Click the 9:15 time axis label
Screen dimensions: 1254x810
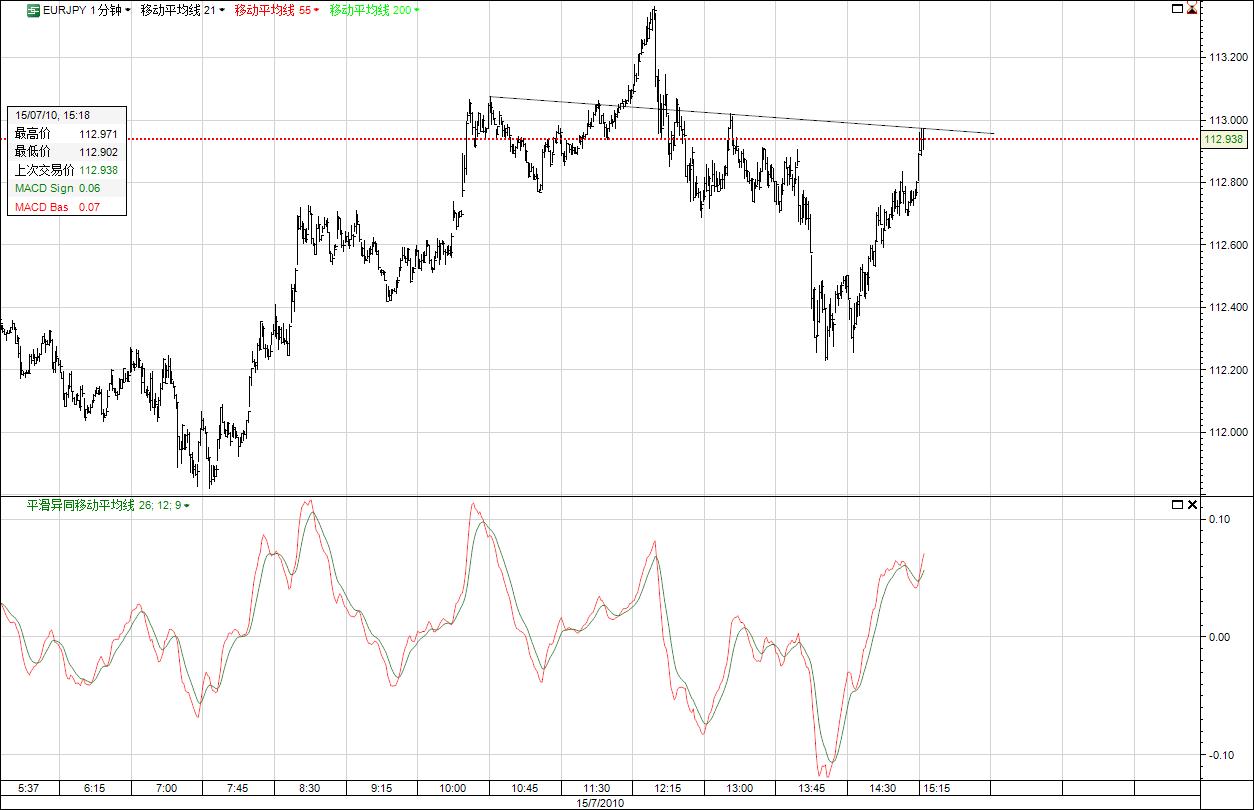point(381,788)
